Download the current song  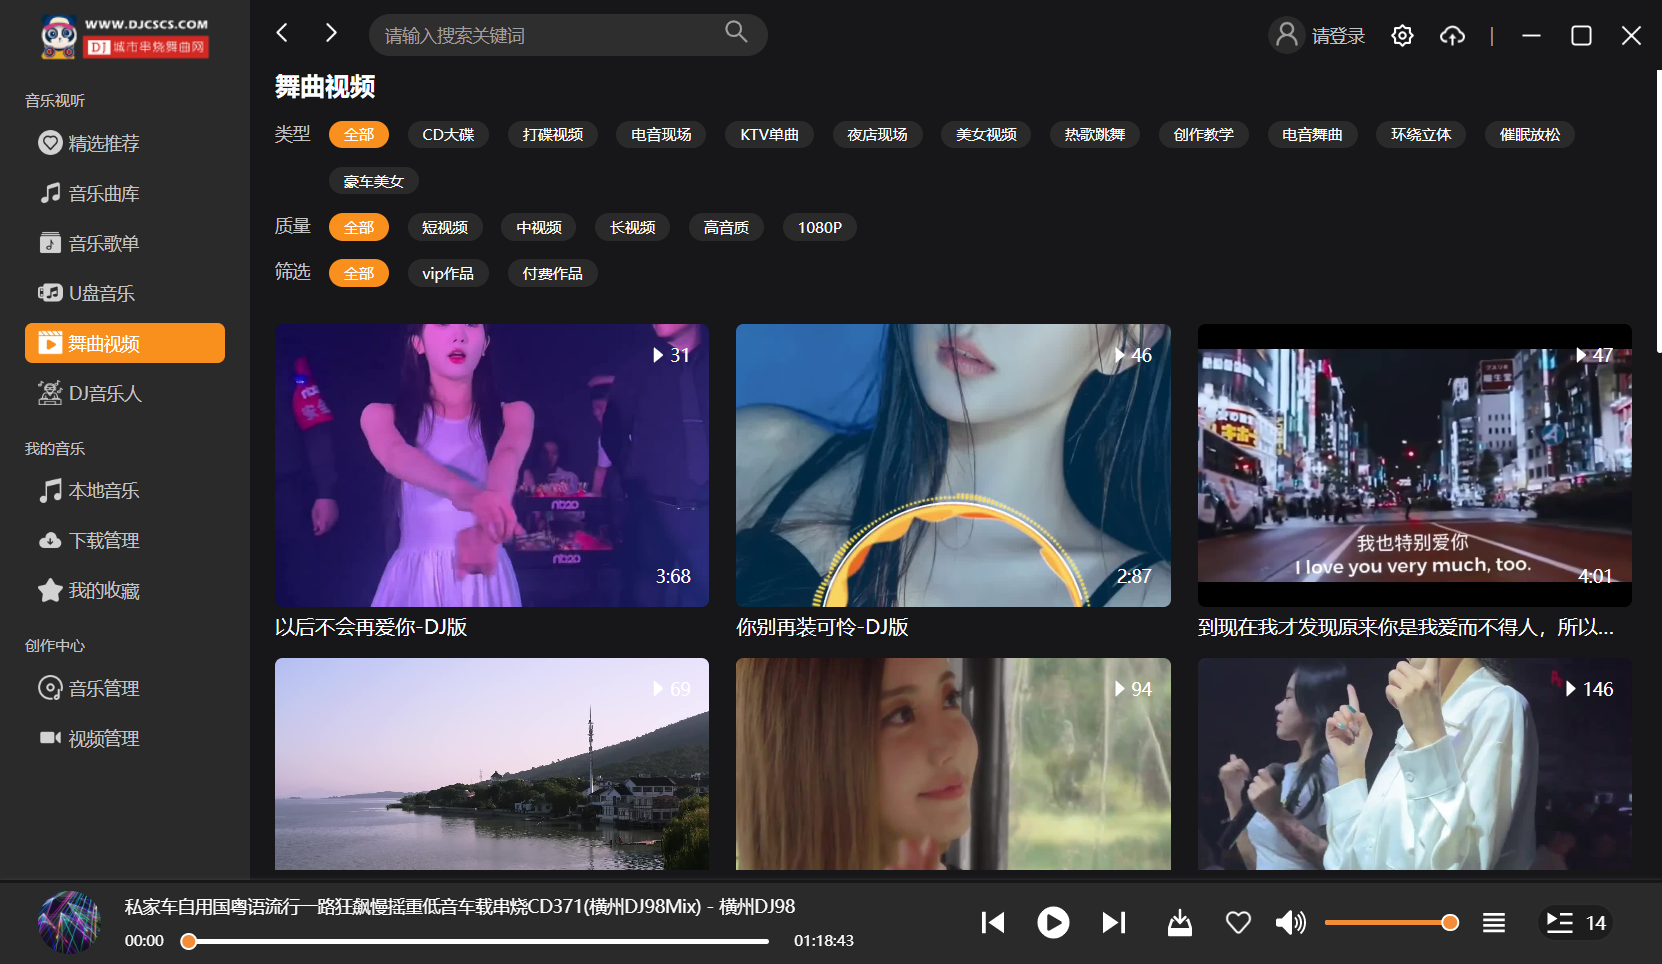tap(1180, 922)
